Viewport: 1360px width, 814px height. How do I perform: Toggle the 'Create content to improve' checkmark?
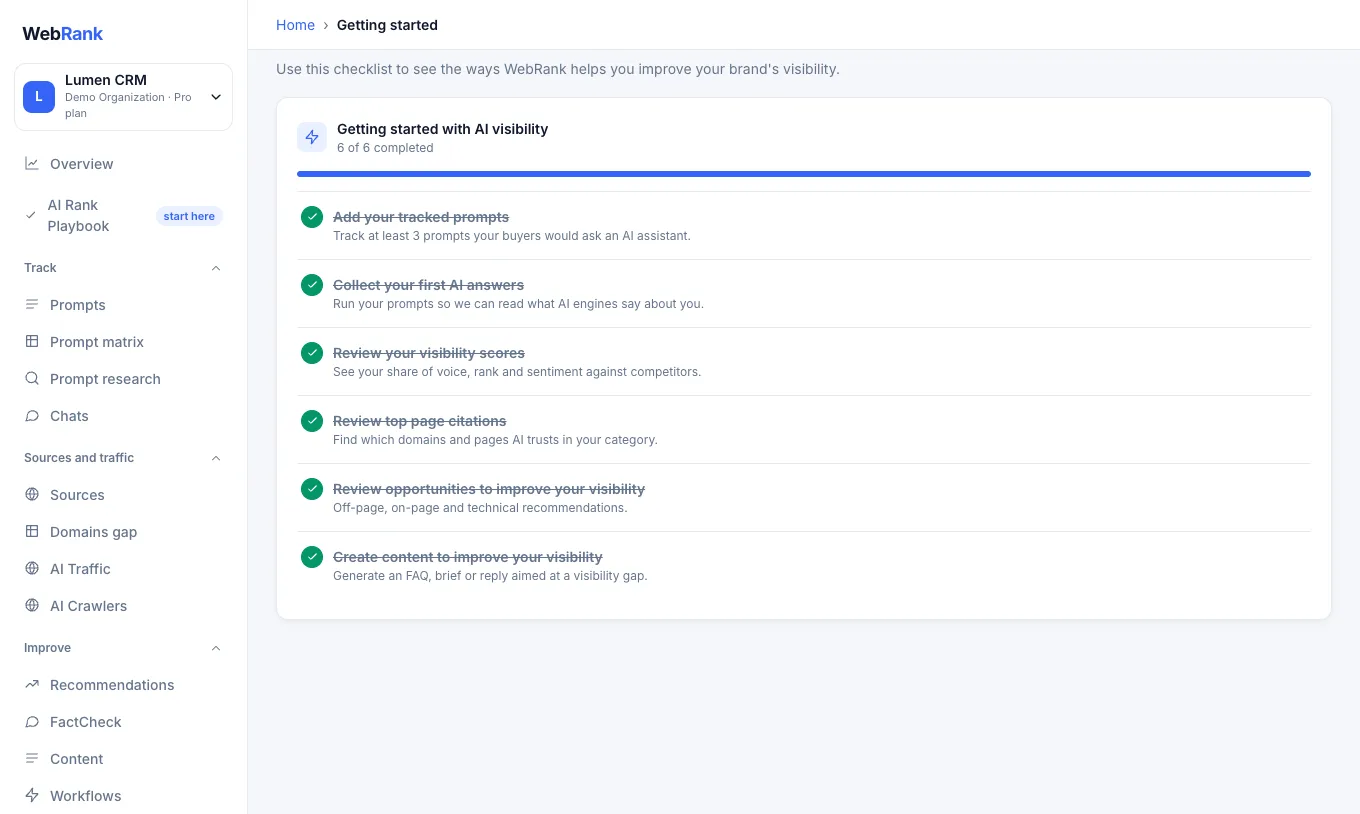pos(312,557)
